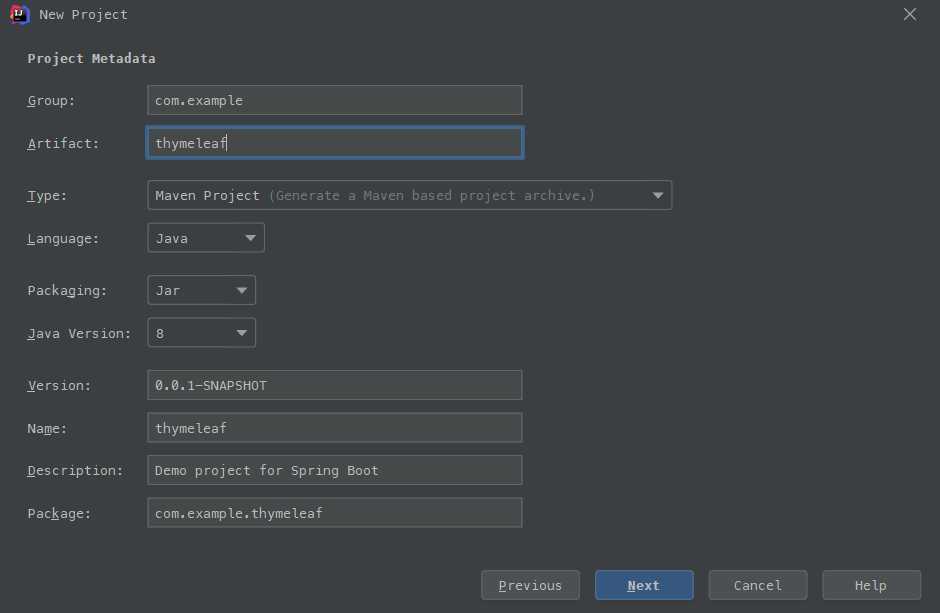The image size is (940, 613).
Task: Proceed with the Next button
Action: coord(644,585)
